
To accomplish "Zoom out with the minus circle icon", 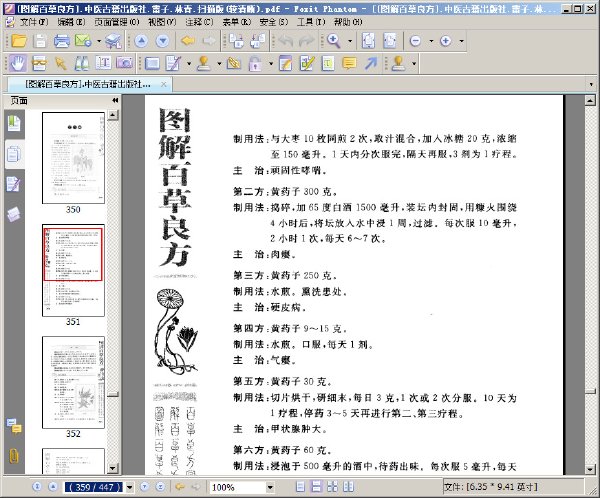I will point(416,41).
